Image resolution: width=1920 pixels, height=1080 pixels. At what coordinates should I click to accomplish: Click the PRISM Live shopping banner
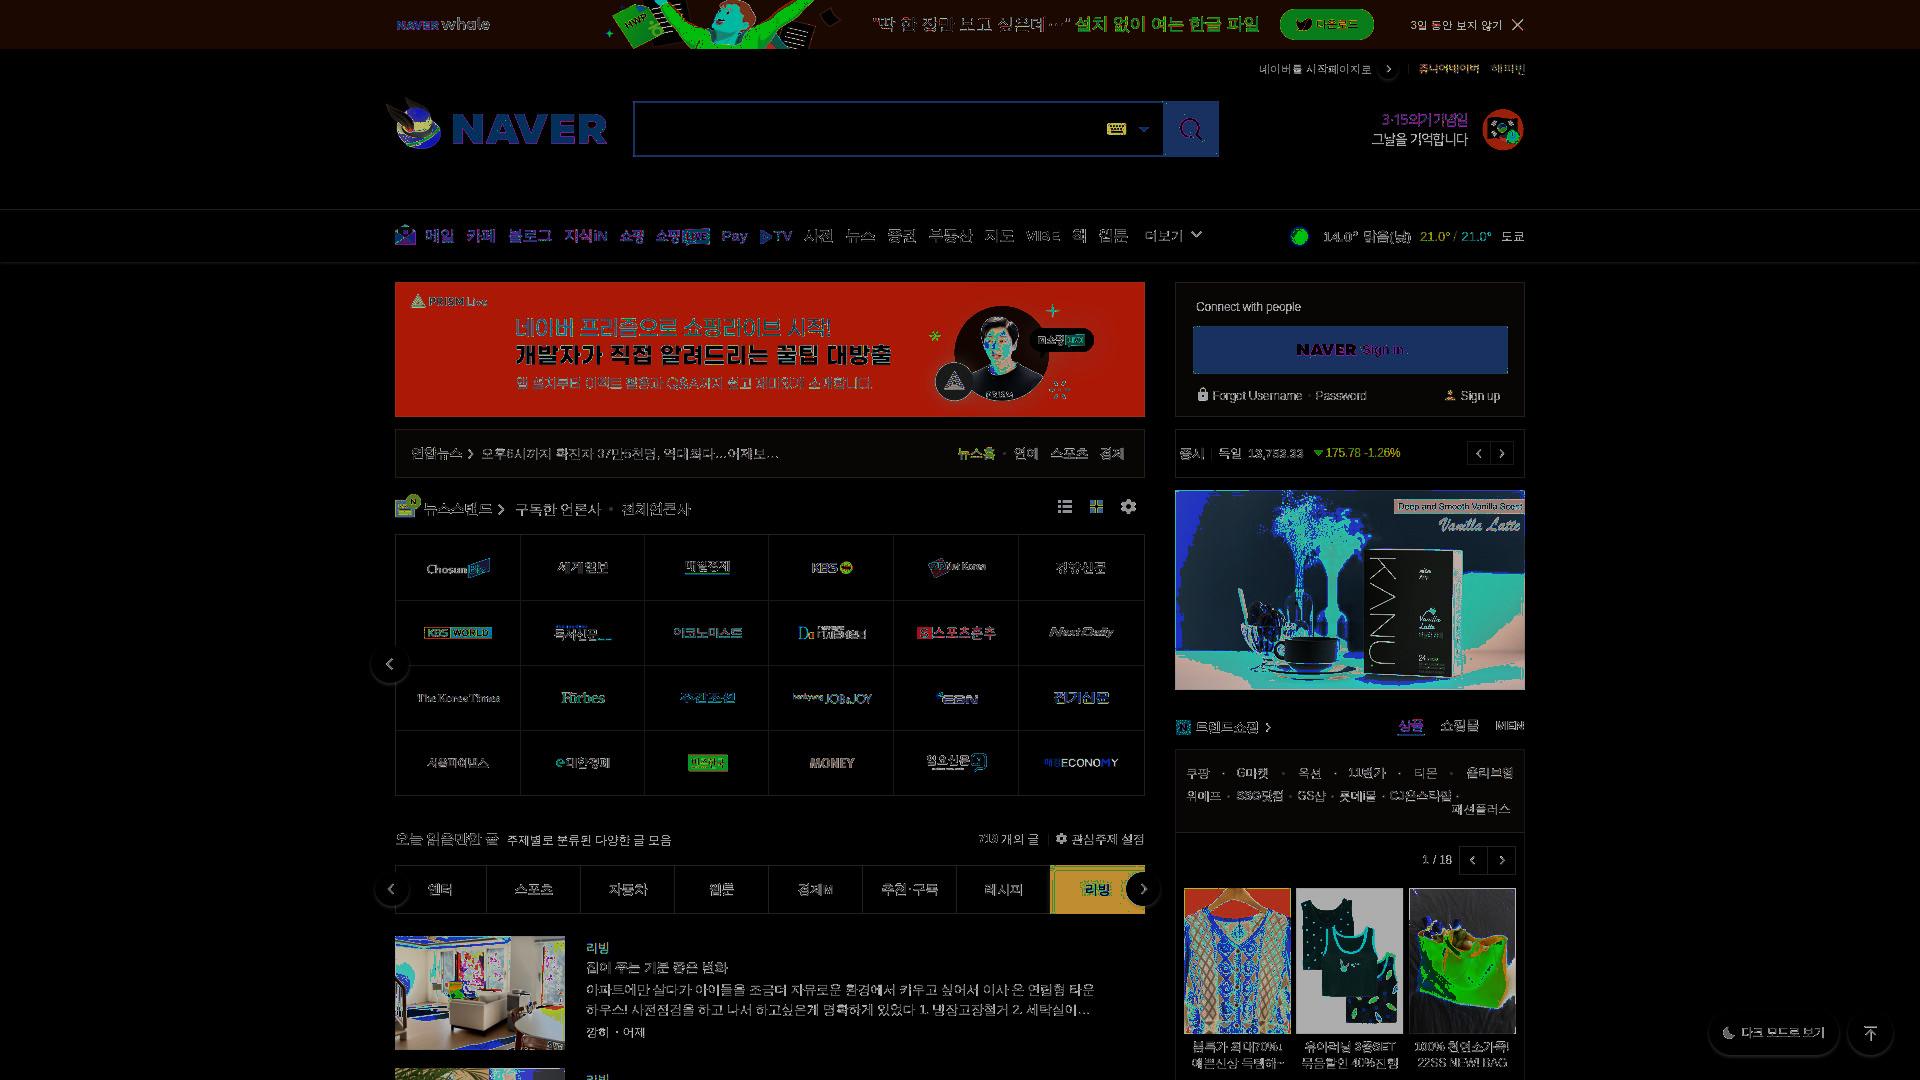[770, 349]
